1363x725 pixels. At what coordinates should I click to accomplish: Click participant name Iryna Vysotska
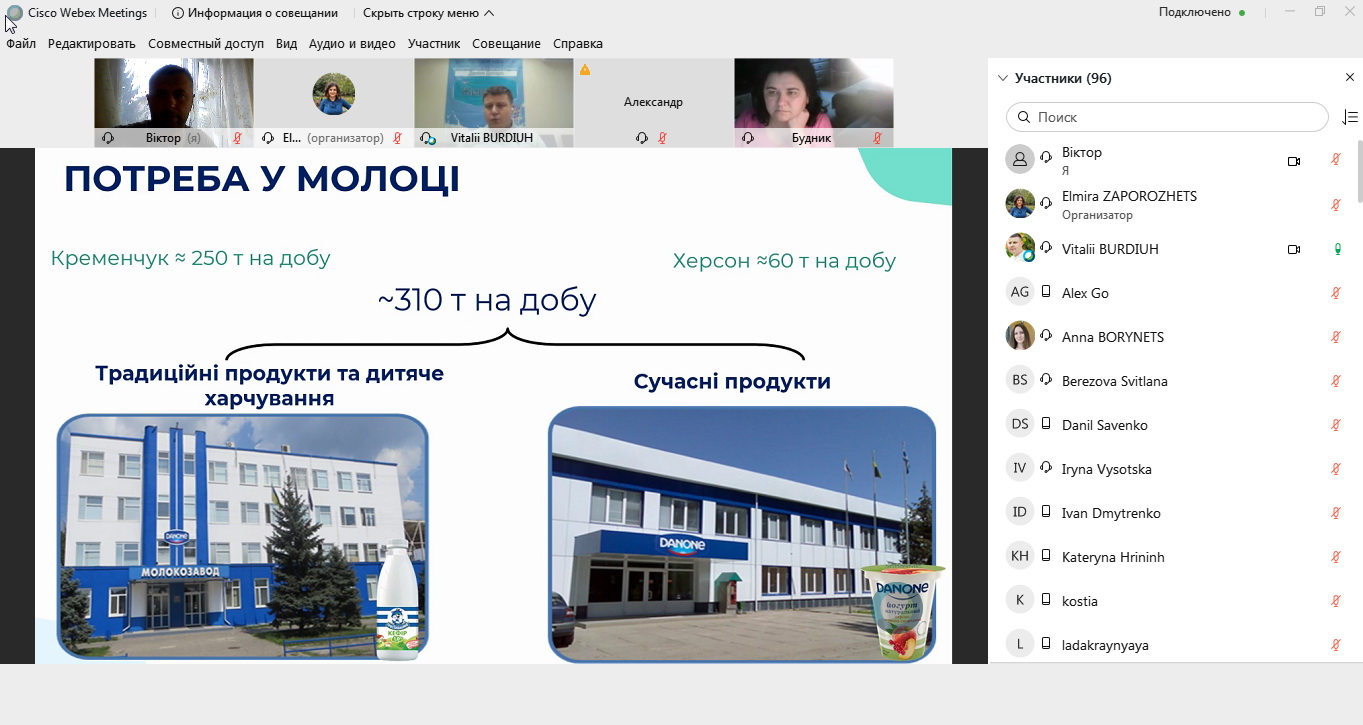1106,469
